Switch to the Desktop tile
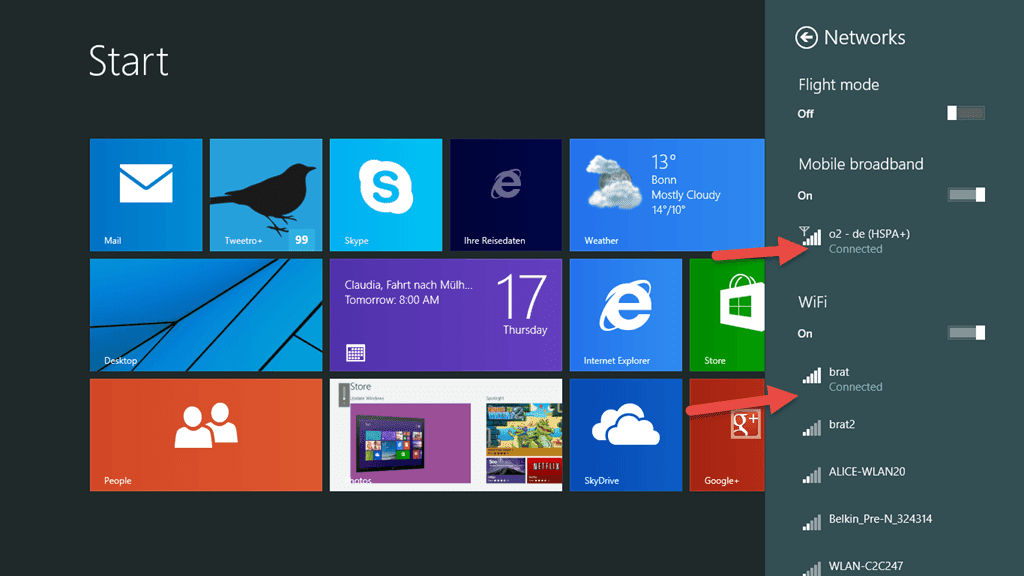The height and width of the screenshot is (576, 1024). 205,315
